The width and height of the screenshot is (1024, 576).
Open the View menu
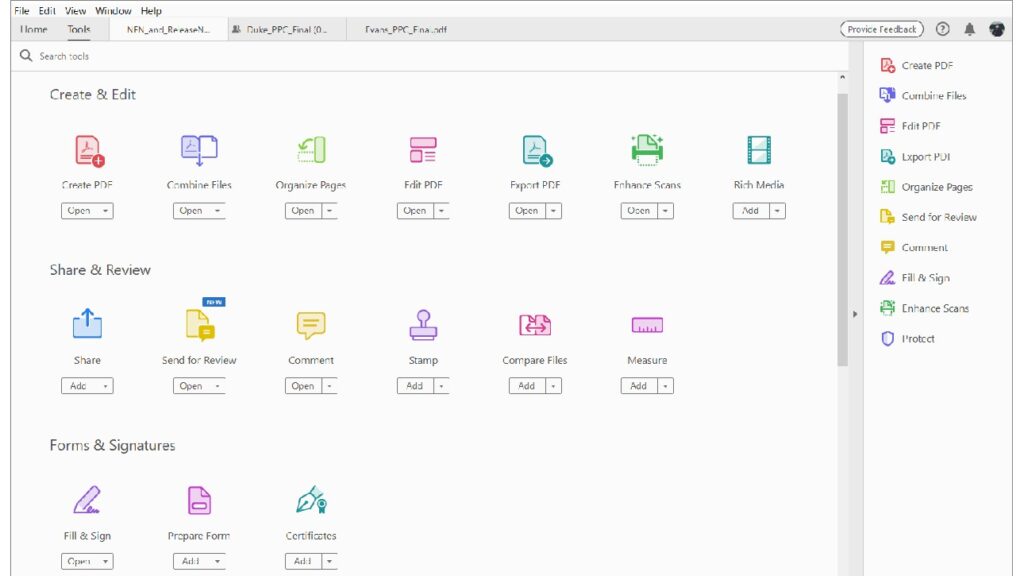(76, 10)
